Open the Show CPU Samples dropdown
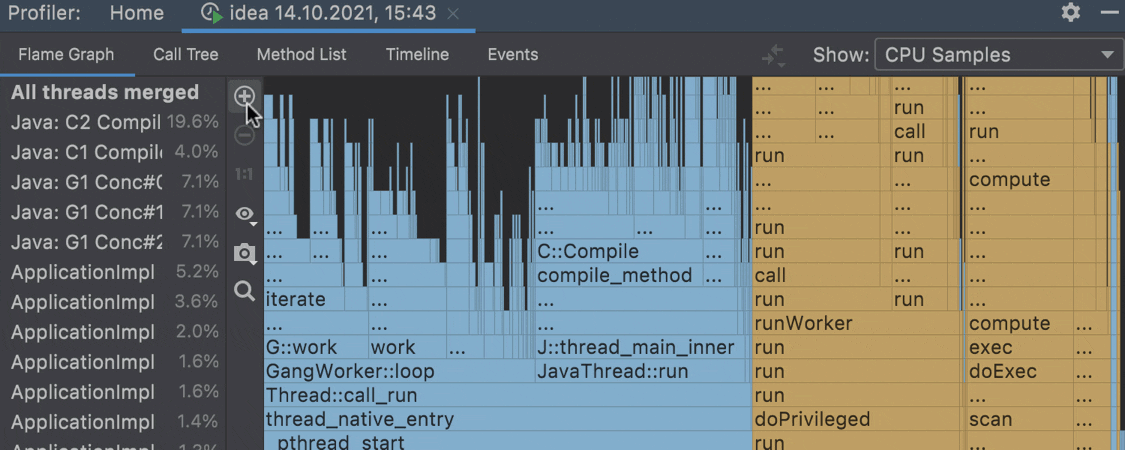The height and width of the screenshot is (450, 1125). tap(999, 55)
